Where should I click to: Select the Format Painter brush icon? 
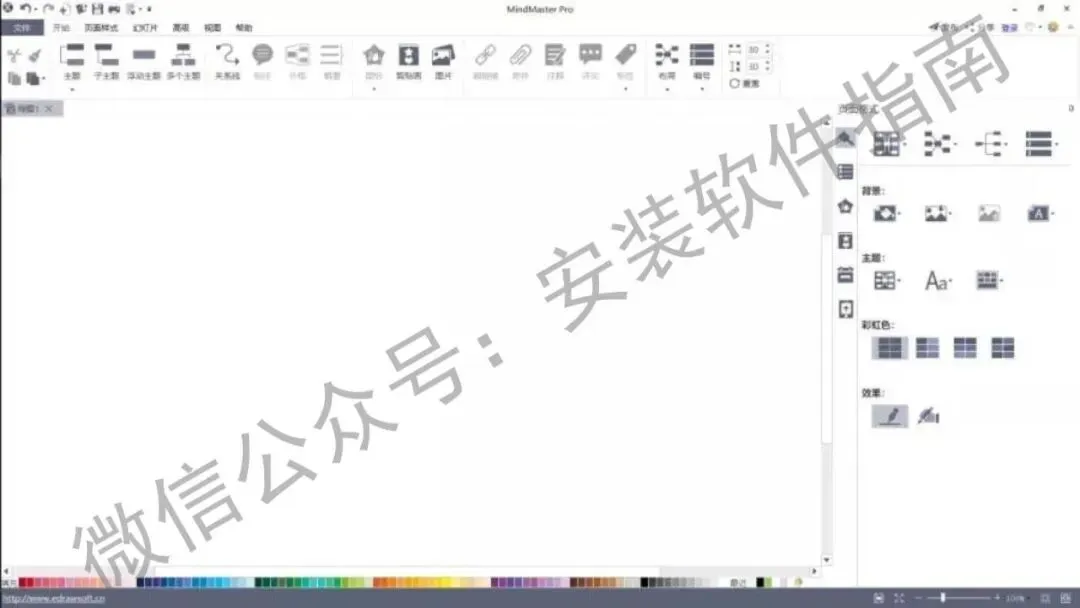[34, 56]
